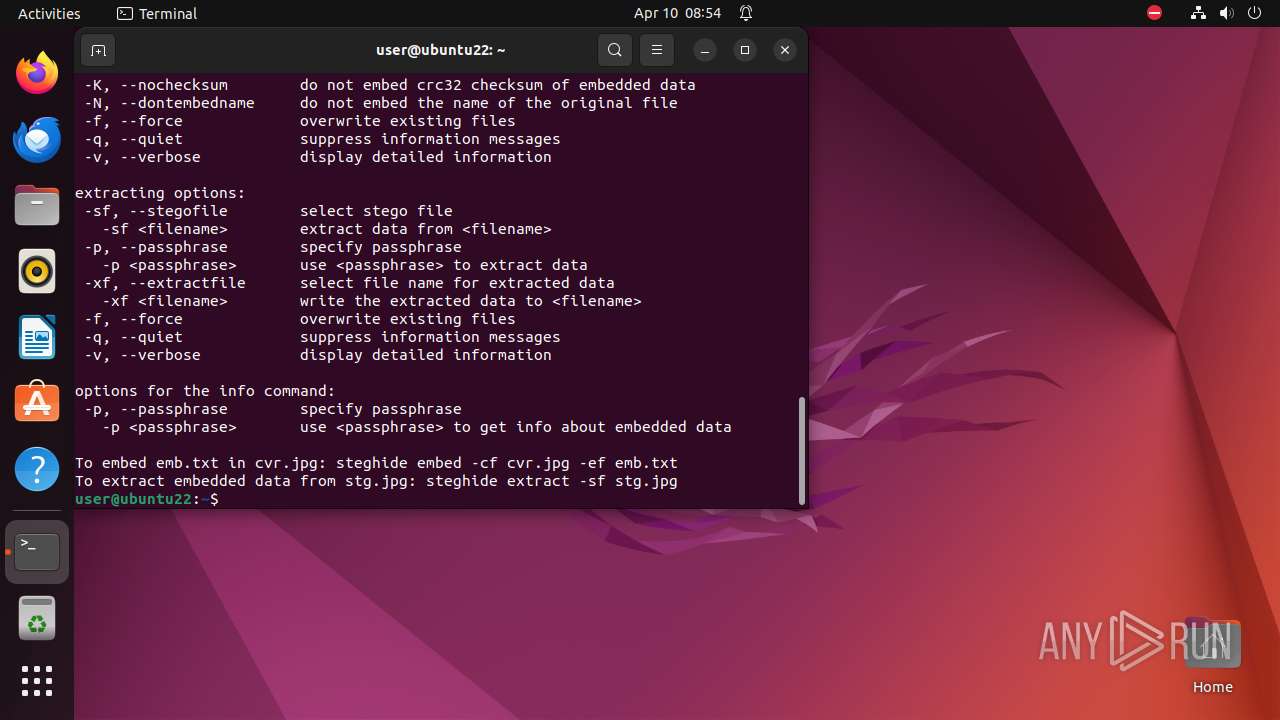Click the text 'extracting options:'

[x=160, y=193]
